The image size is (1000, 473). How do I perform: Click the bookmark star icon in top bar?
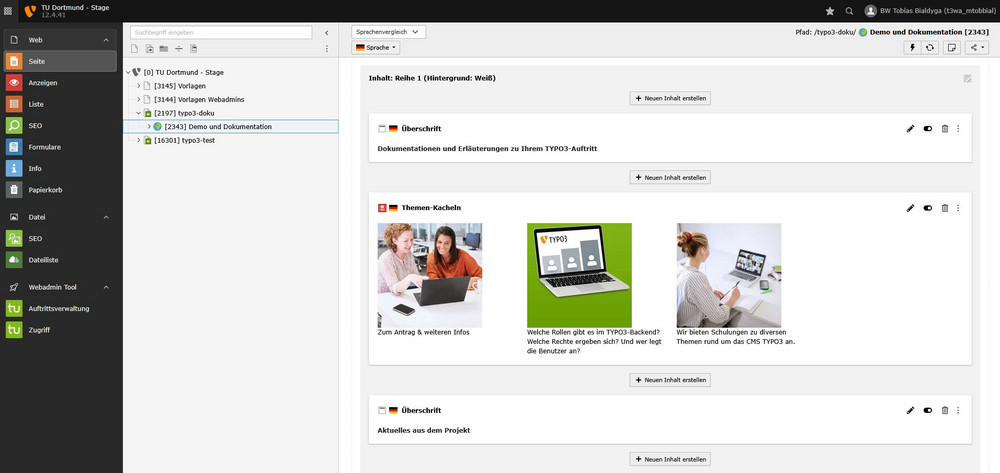pyautogui.click(x=829, y=11)
